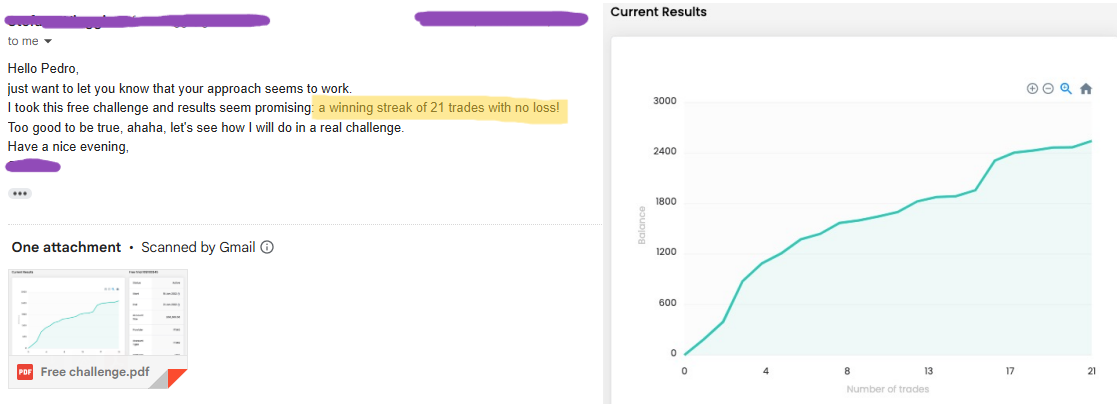Click the chart zoom-in plus icon
This screenshot has height=404, width=1117.
click(x=1032, y=88)
